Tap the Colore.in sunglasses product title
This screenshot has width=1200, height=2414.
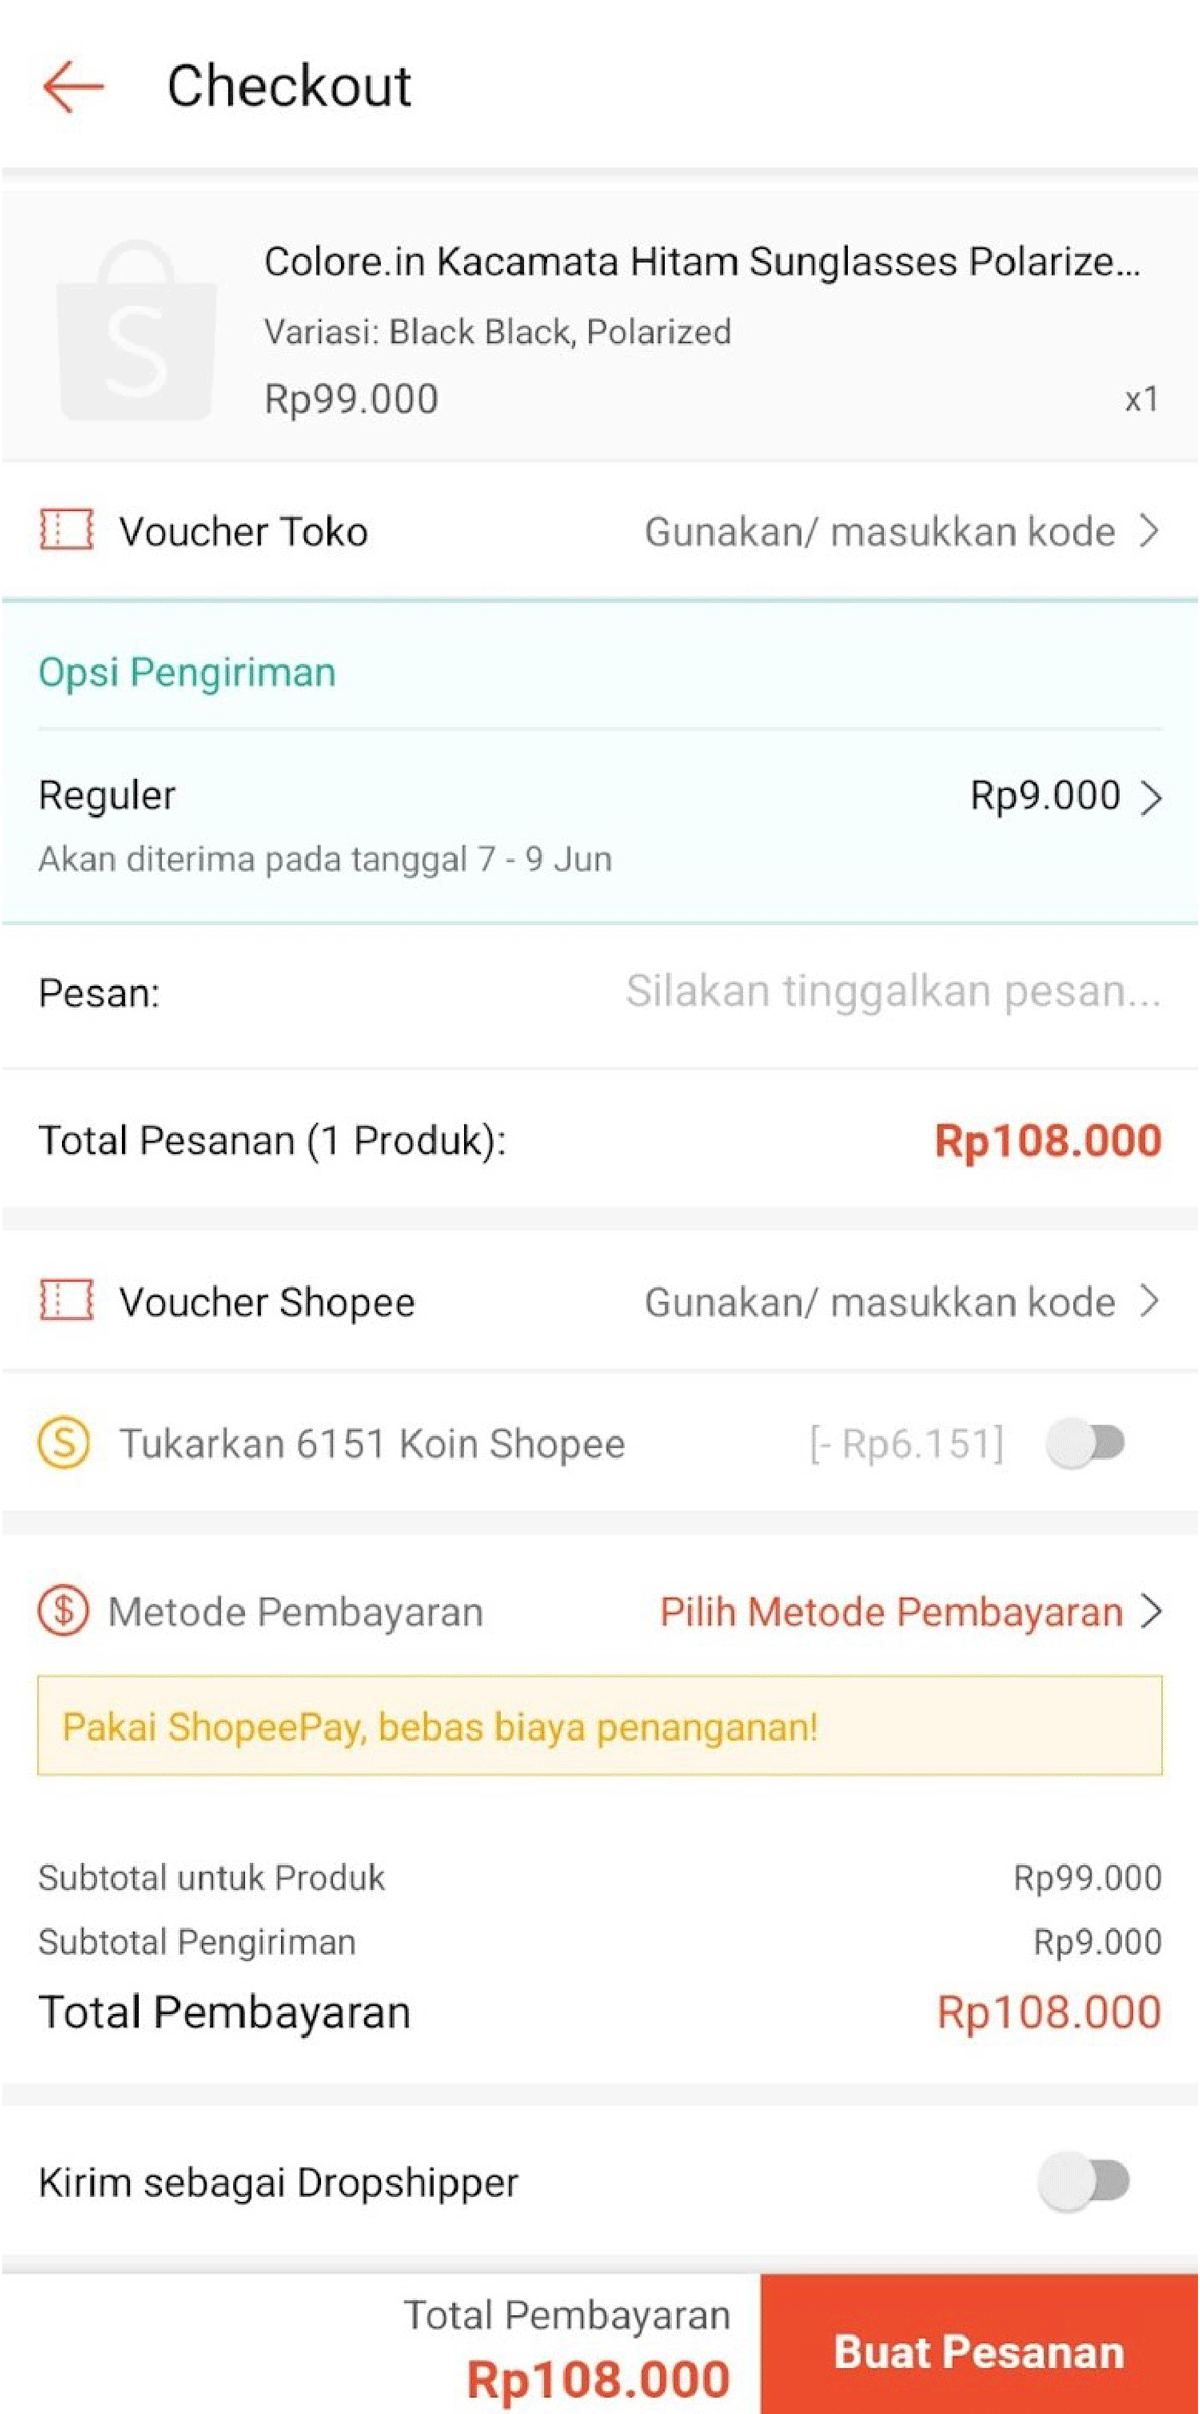(x=701, y=262)
